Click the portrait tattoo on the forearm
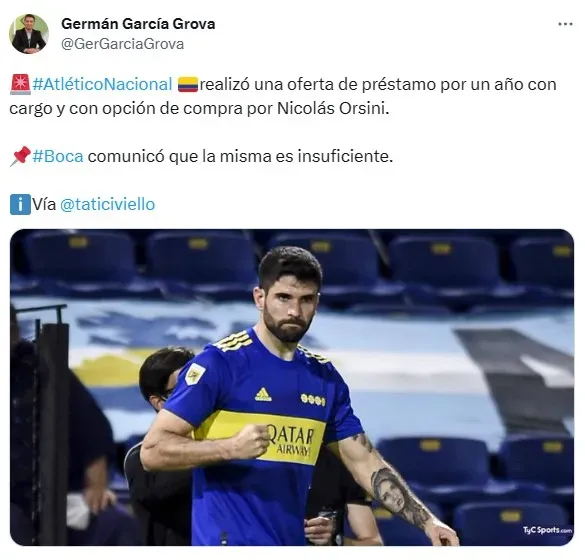The image size is (585, 560). point(388,492)
